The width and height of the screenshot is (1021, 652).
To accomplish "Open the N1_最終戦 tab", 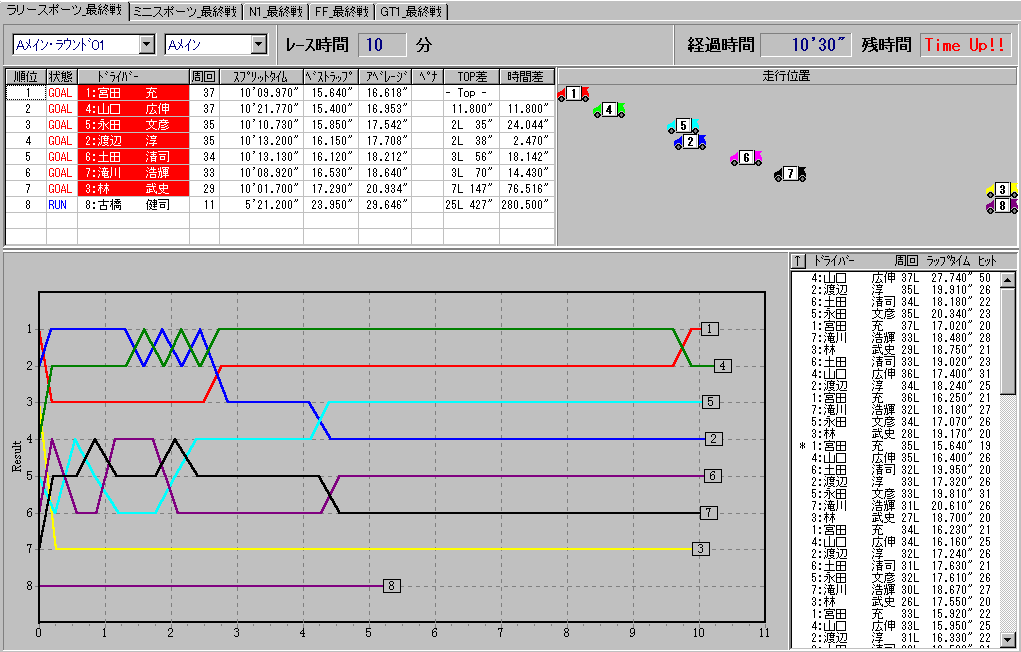I will [x=274, y=11].
